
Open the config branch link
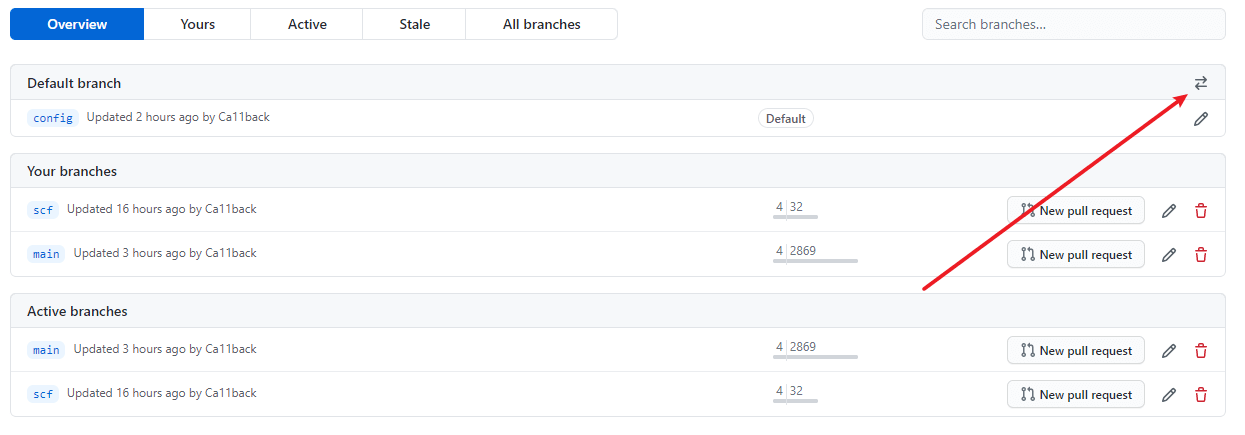pyautogui.click(x=53, y=118)
